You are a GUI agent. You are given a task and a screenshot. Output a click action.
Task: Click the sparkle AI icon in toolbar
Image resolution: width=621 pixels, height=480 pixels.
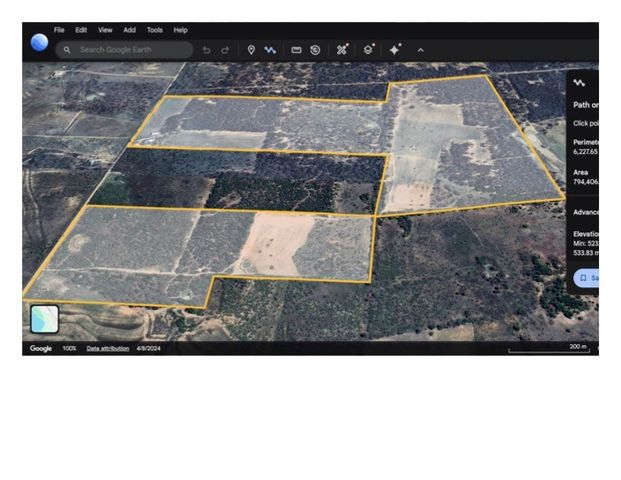[395, 50]
